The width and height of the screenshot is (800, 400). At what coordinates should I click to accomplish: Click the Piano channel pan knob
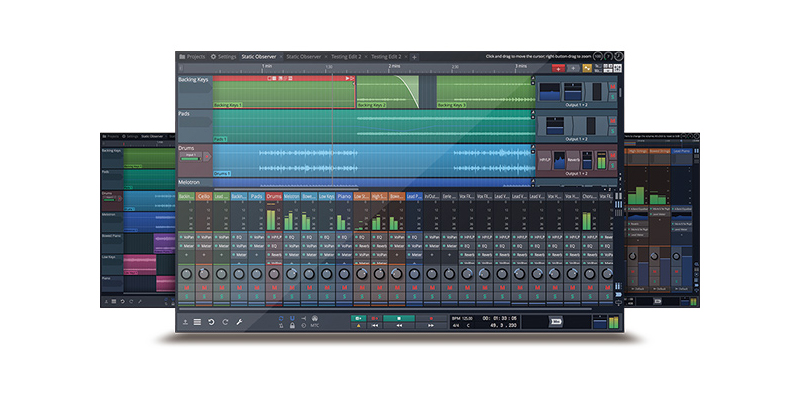coord(345,273)
